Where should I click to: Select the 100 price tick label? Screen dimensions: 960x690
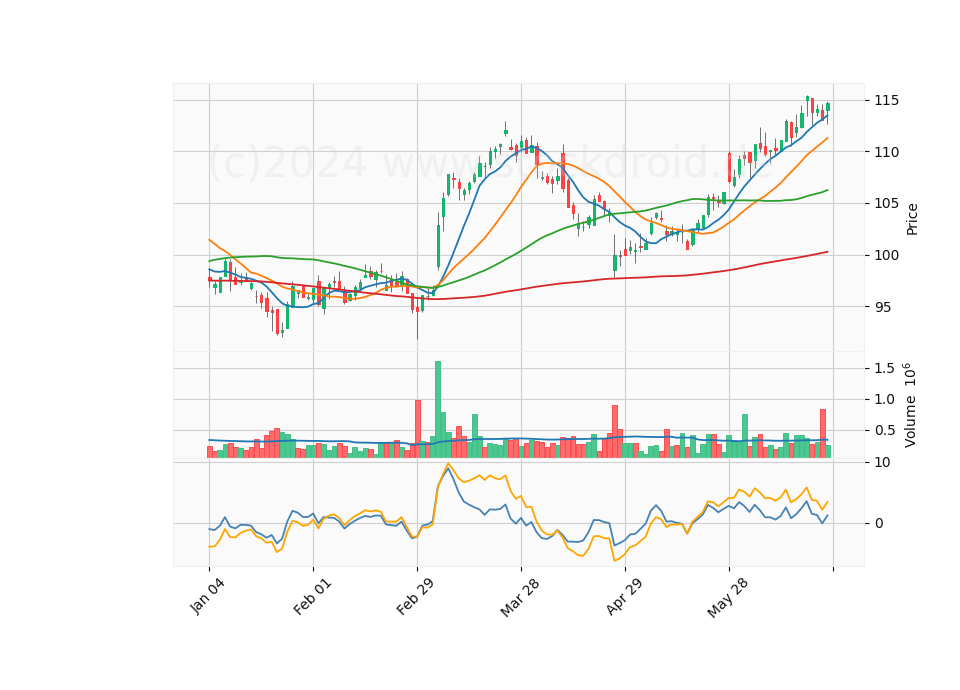click(x=887, y=255)
